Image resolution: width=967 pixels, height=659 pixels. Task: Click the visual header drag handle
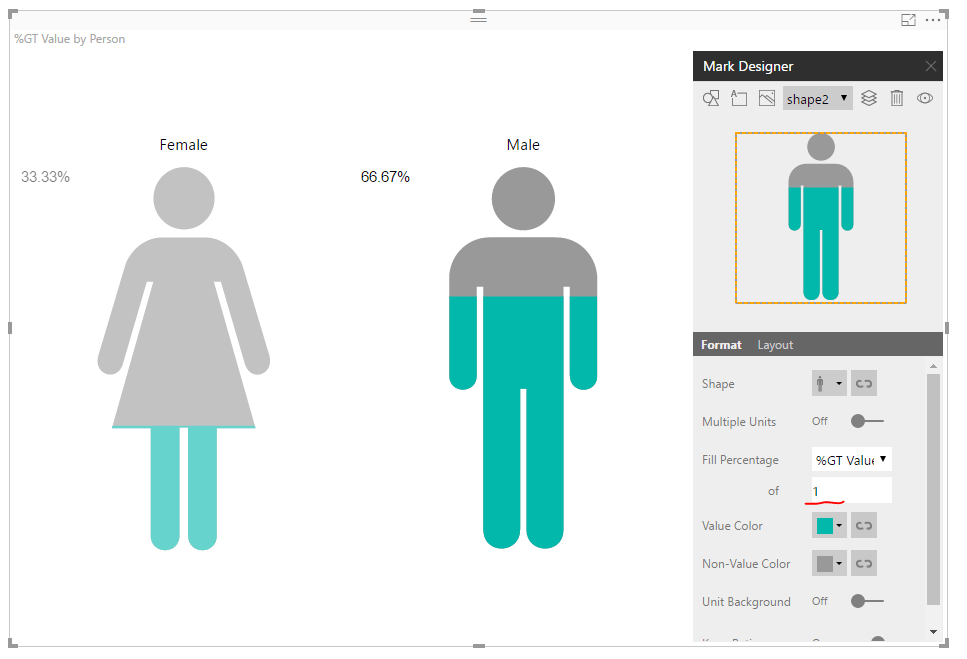479,18
